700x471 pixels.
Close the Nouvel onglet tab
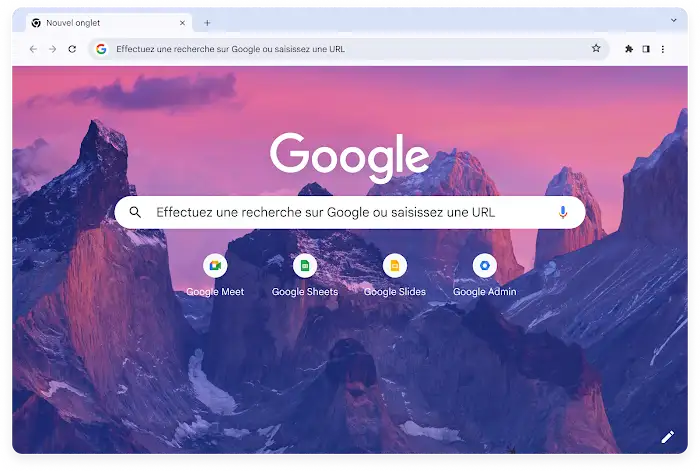[x=182, y=23]
